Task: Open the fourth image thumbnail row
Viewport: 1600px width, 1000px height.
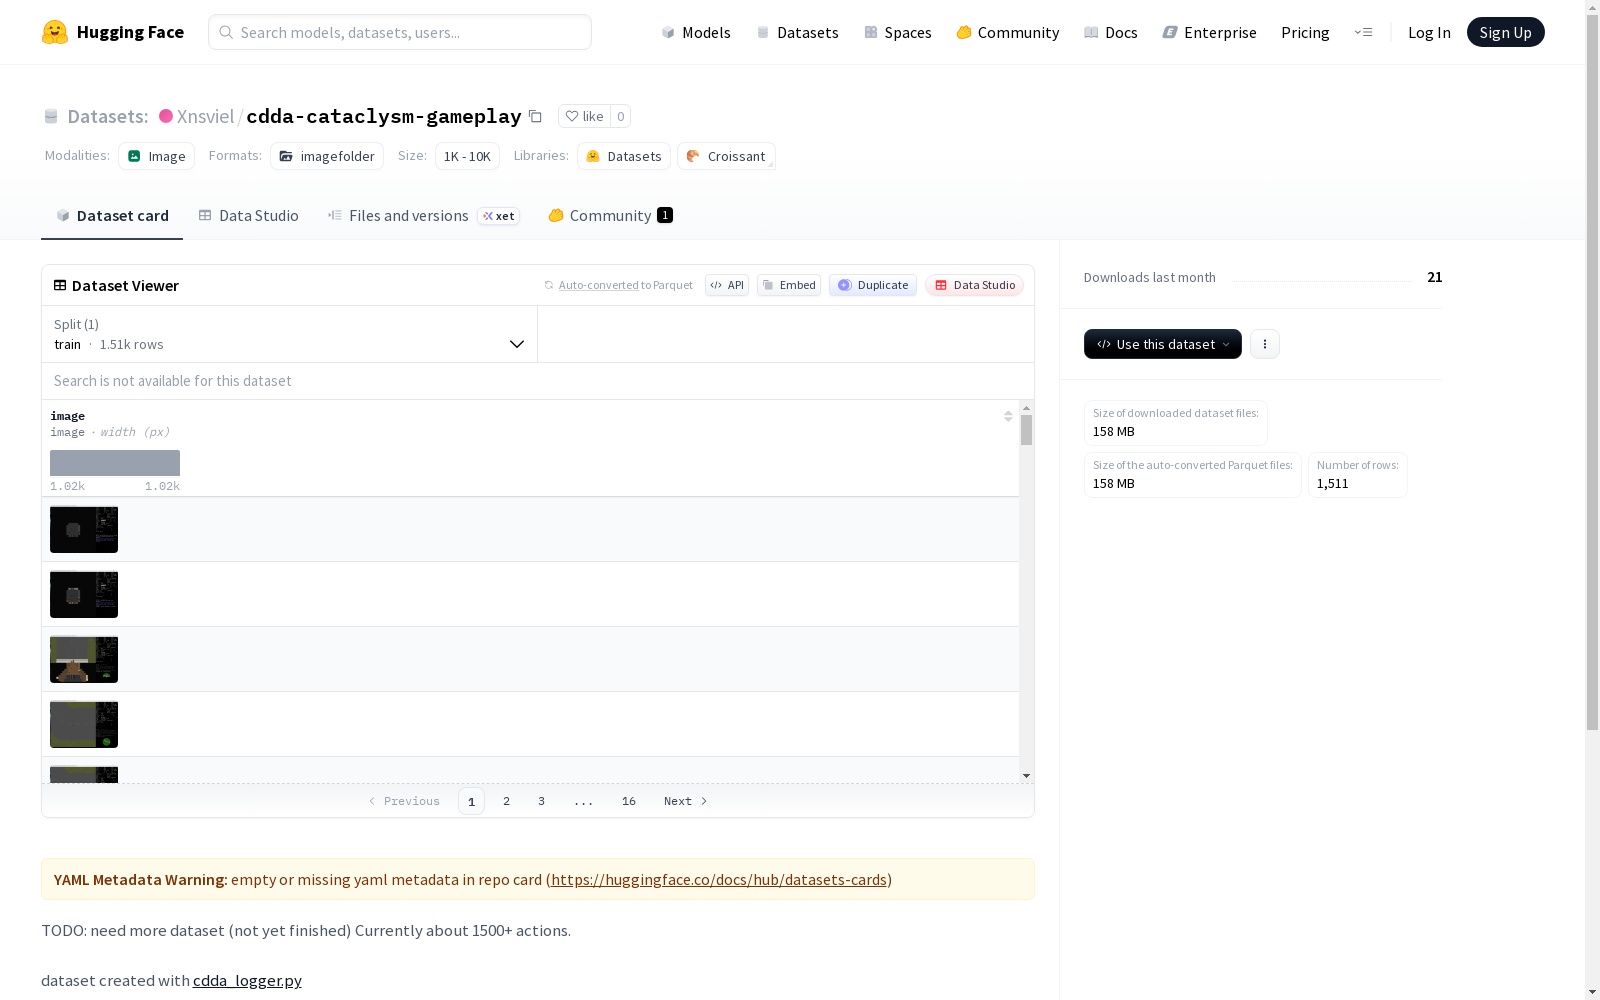Action: (84, 725)
